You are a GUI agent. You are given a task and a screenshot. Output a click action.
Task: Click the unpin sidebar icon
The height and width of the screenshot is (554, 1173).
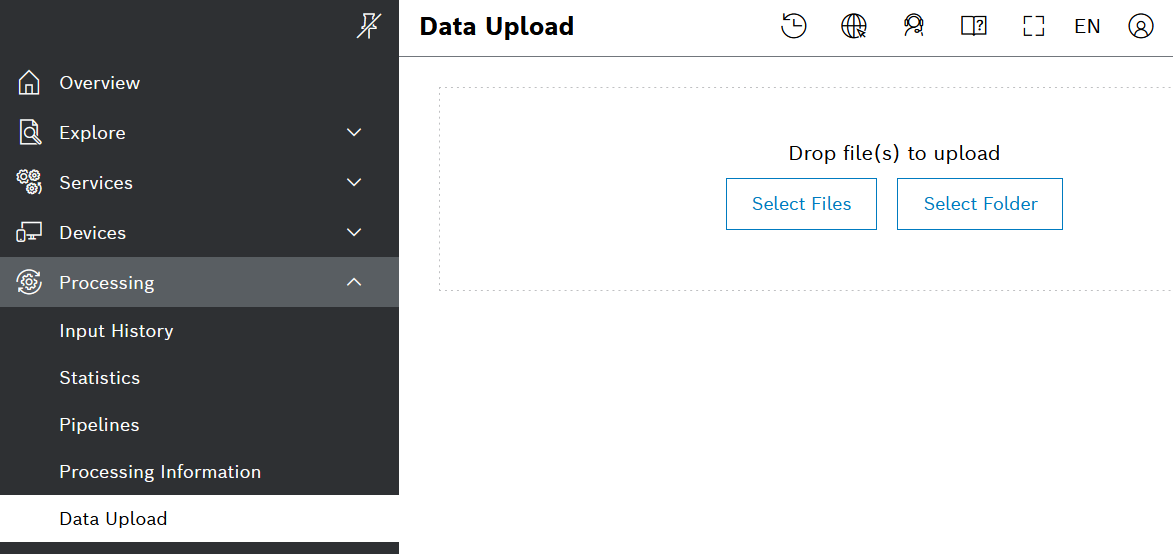368,27
